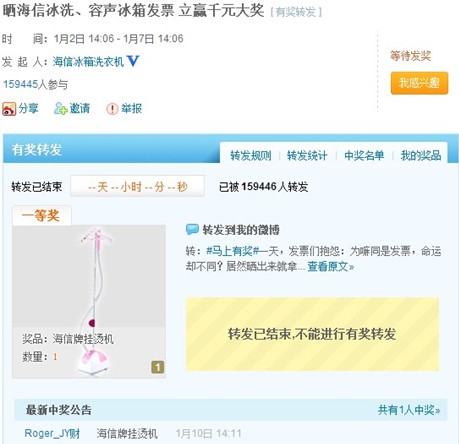The height and width of the screenshot is (444, 459).
Task: Click the prize count badge 1
Action: click(158, 367)
